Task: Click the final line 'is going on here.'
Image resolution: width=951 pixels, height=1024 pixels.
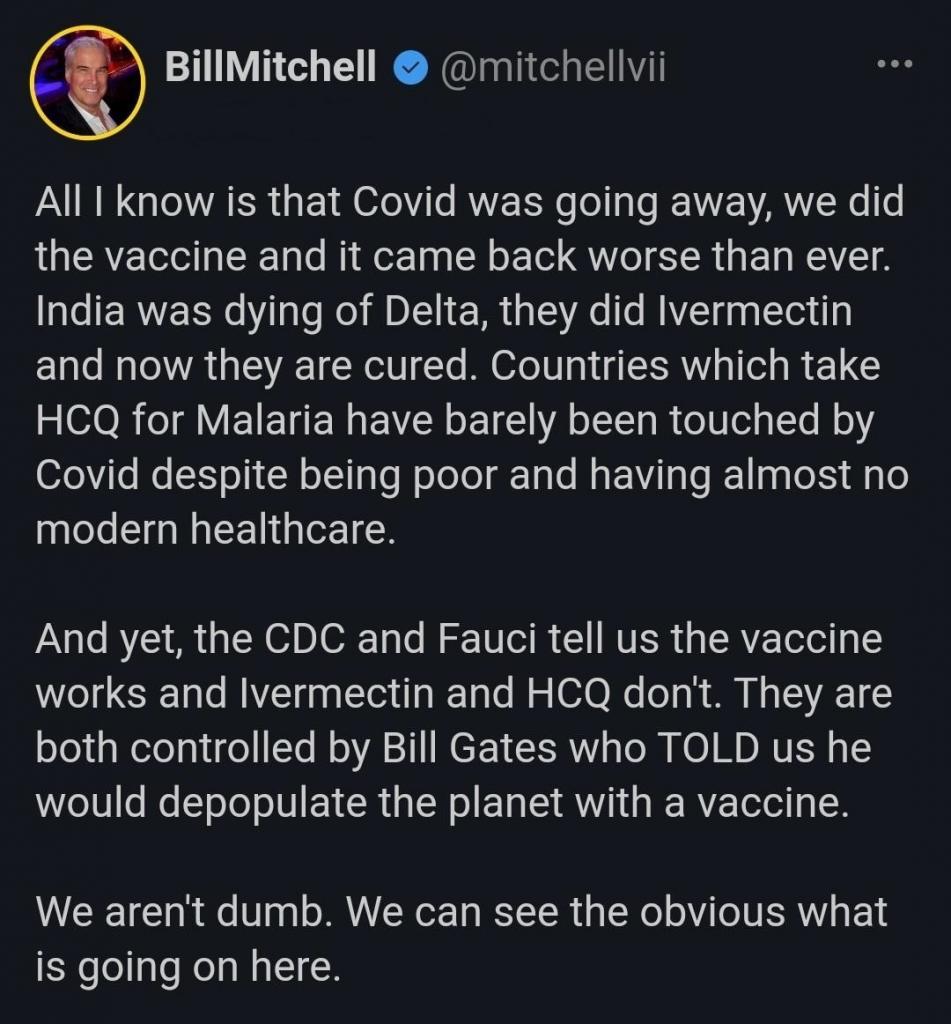Action: click(x=188, y=967)
